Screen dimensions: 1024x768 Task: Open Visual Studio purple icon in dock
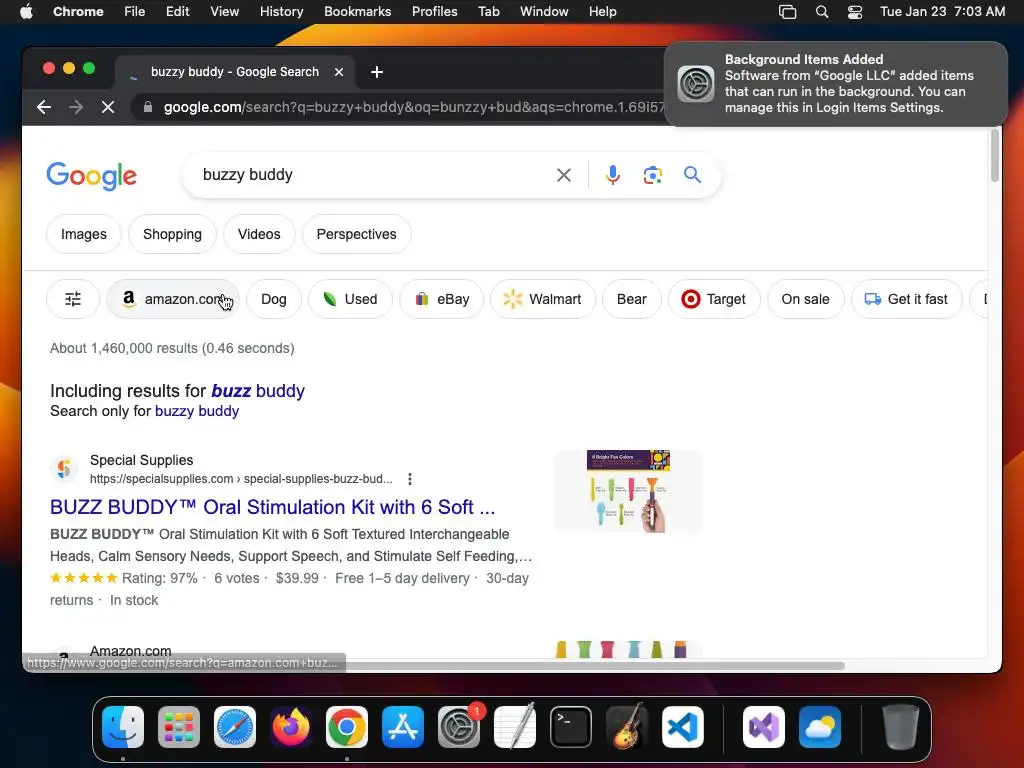pos(764,727)
